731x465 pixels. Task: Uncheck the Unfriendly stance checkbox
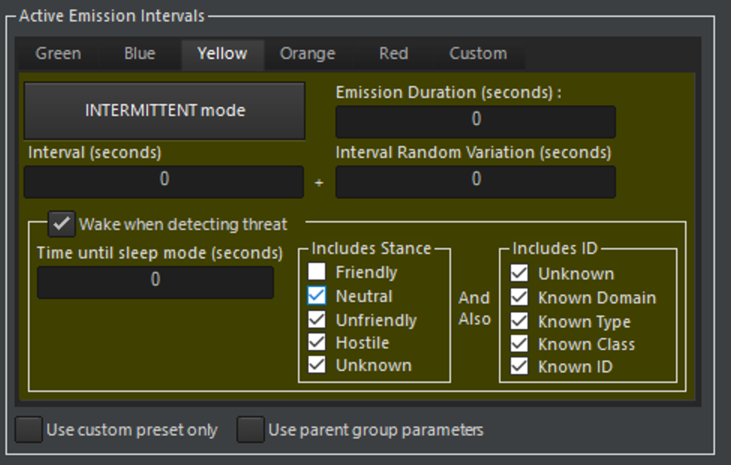pos(317,320)
